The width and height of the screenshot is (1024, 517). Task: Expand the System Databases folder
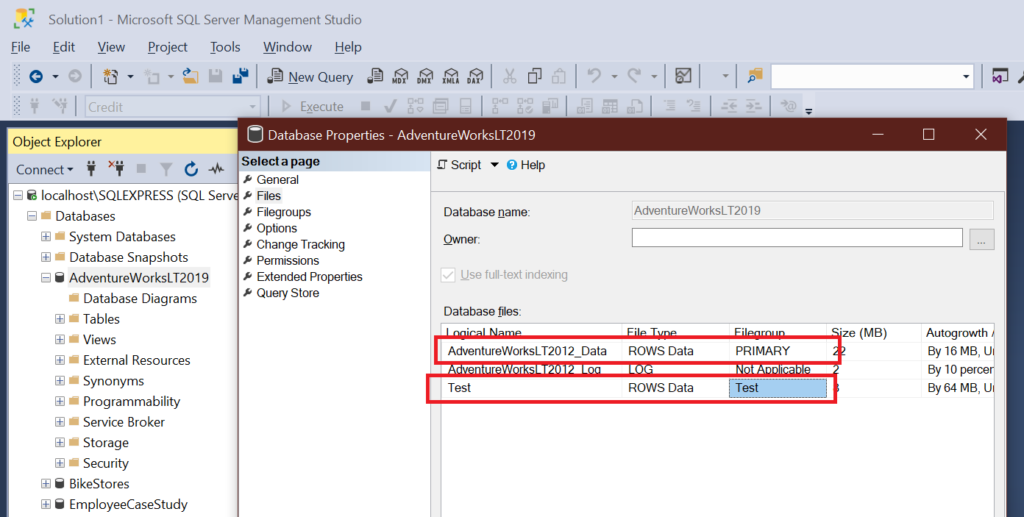point(46,237)
